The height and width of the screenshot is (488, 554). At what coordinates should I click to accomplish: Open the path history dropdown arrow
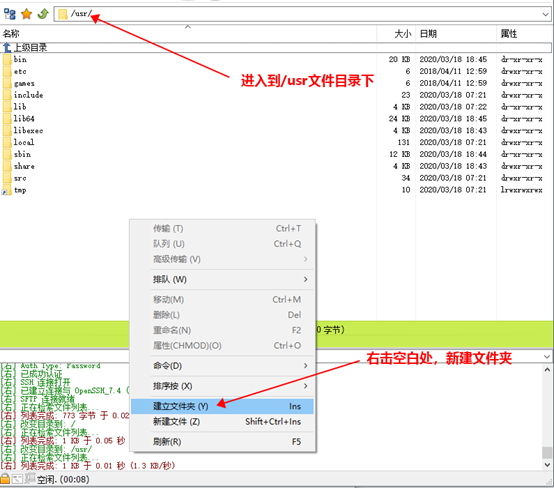(x=546, y=14)
